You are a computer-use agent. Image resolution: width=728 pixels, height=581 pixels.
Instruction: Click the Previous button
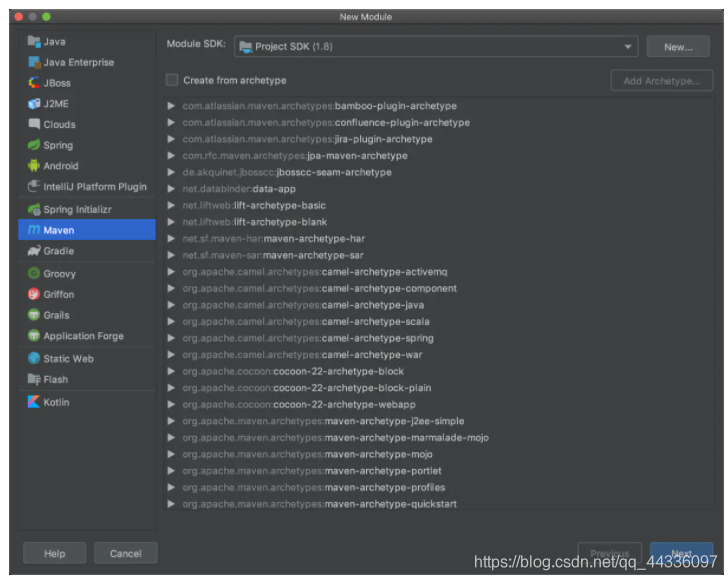point(610,553)
